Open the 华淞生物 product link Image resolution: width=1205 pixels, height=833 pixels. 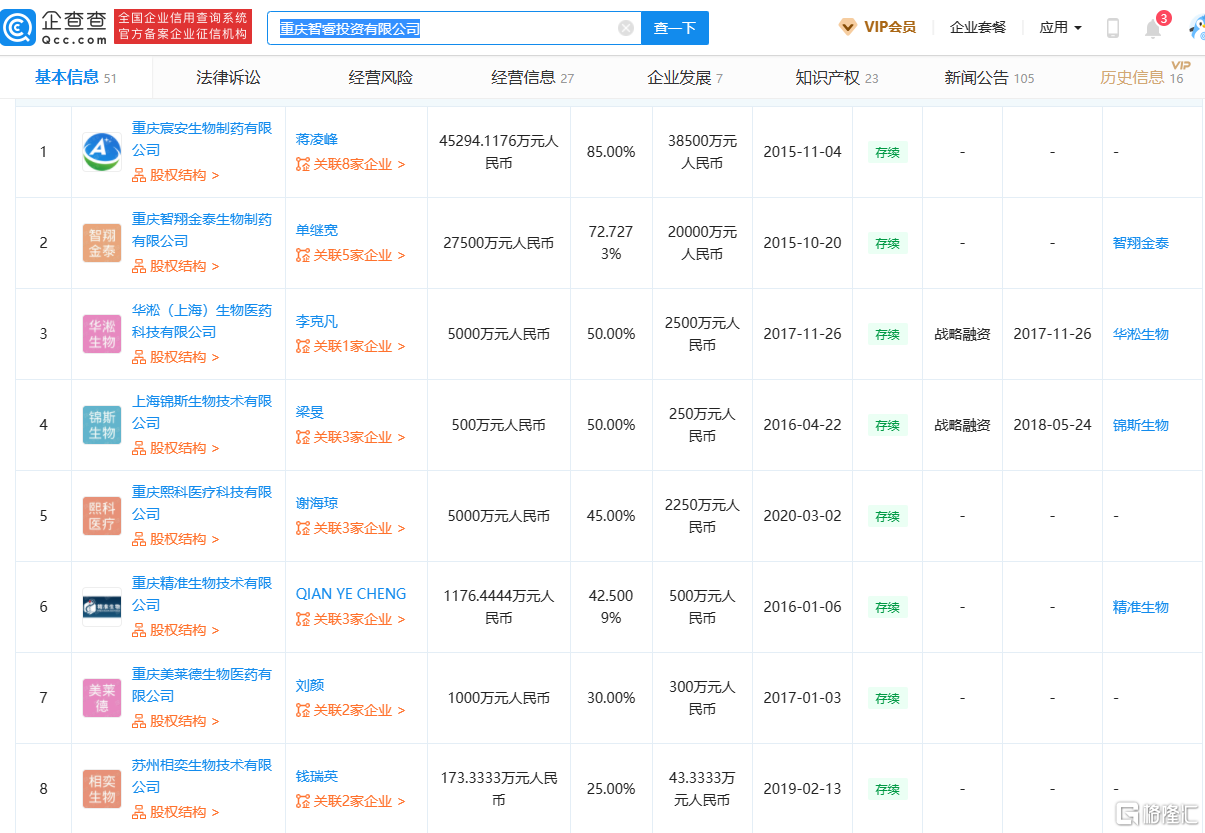click(x=1141, y=334)
